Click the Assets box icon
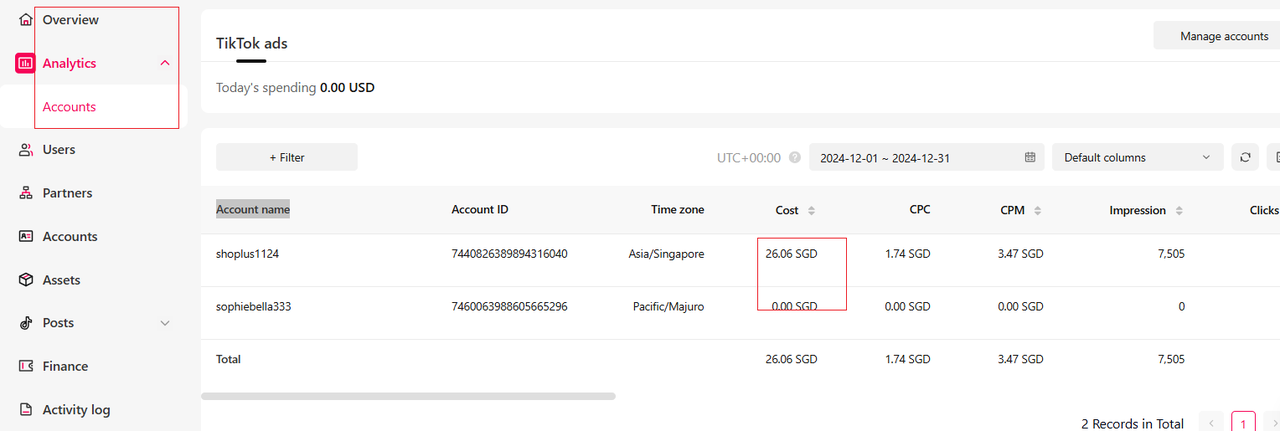 [x=26, y=280]
